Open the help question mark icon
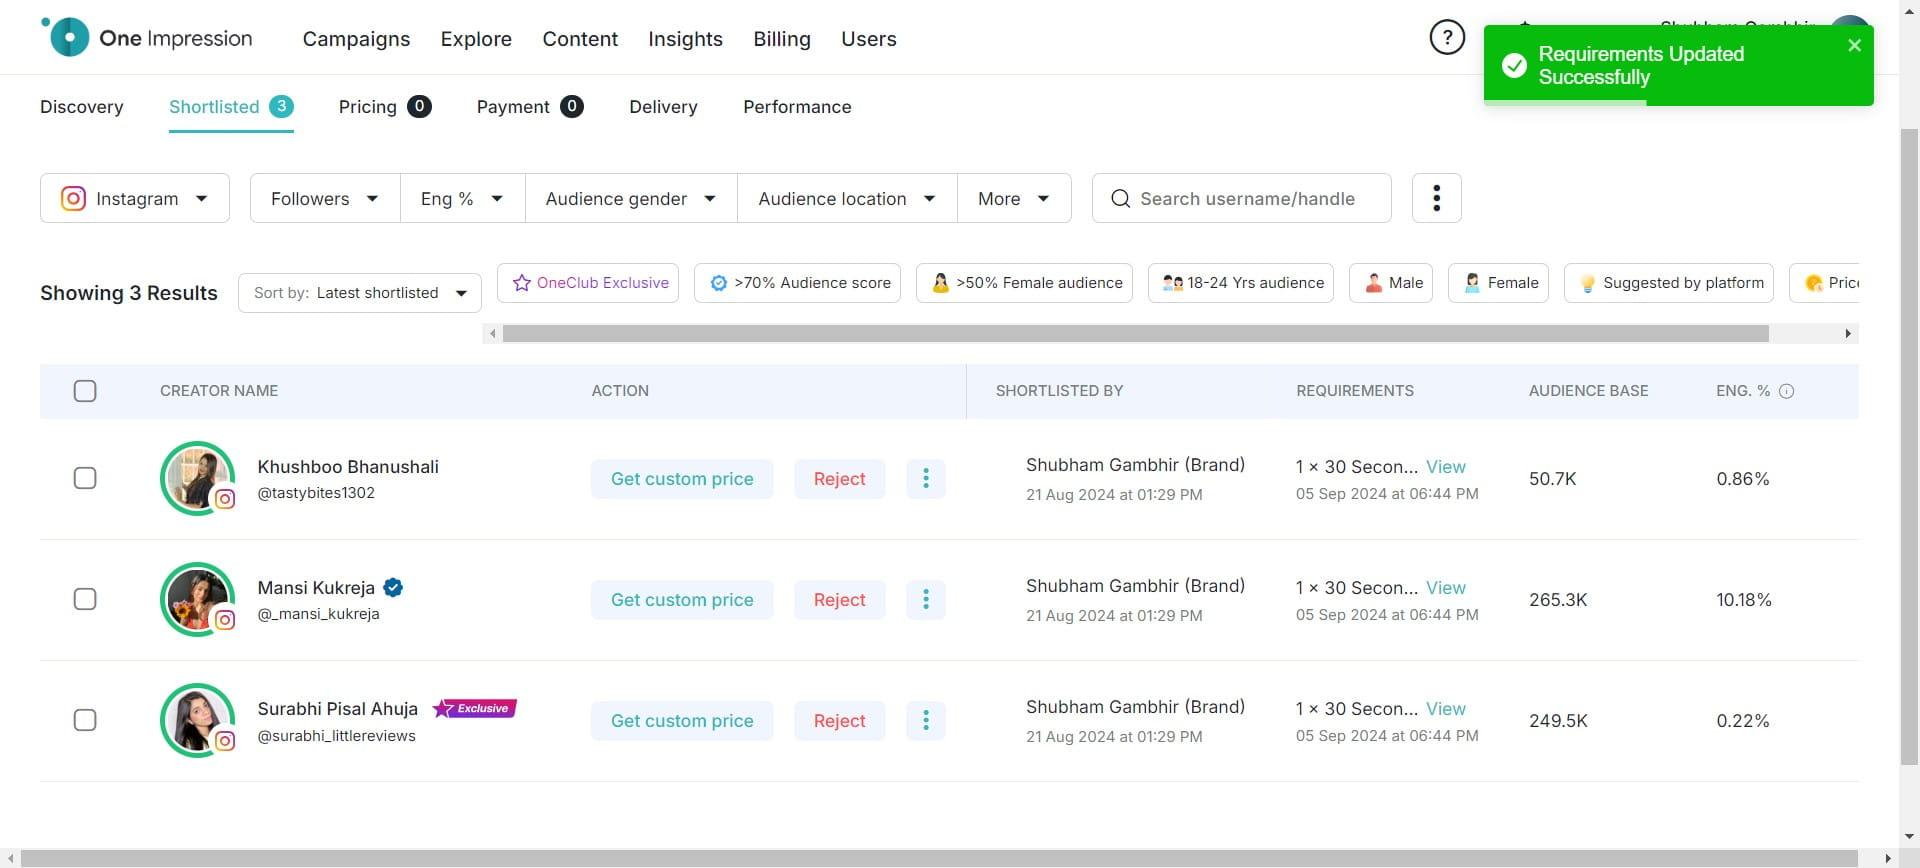 pyautogui.click(x=1446, y=38)
